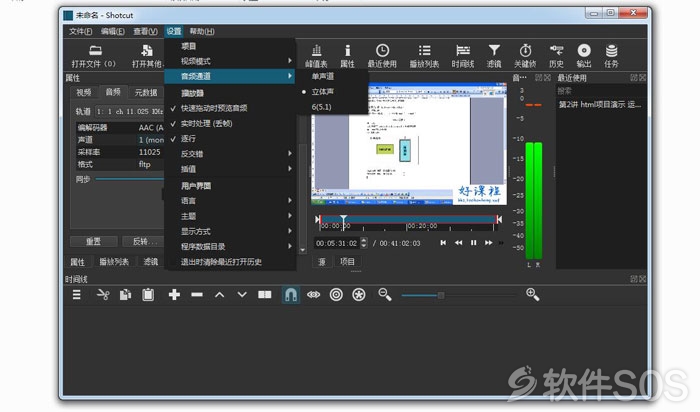Click the timeline Append plus icon
The width and height of the screenshot is (700, 412).
[174, 295]
